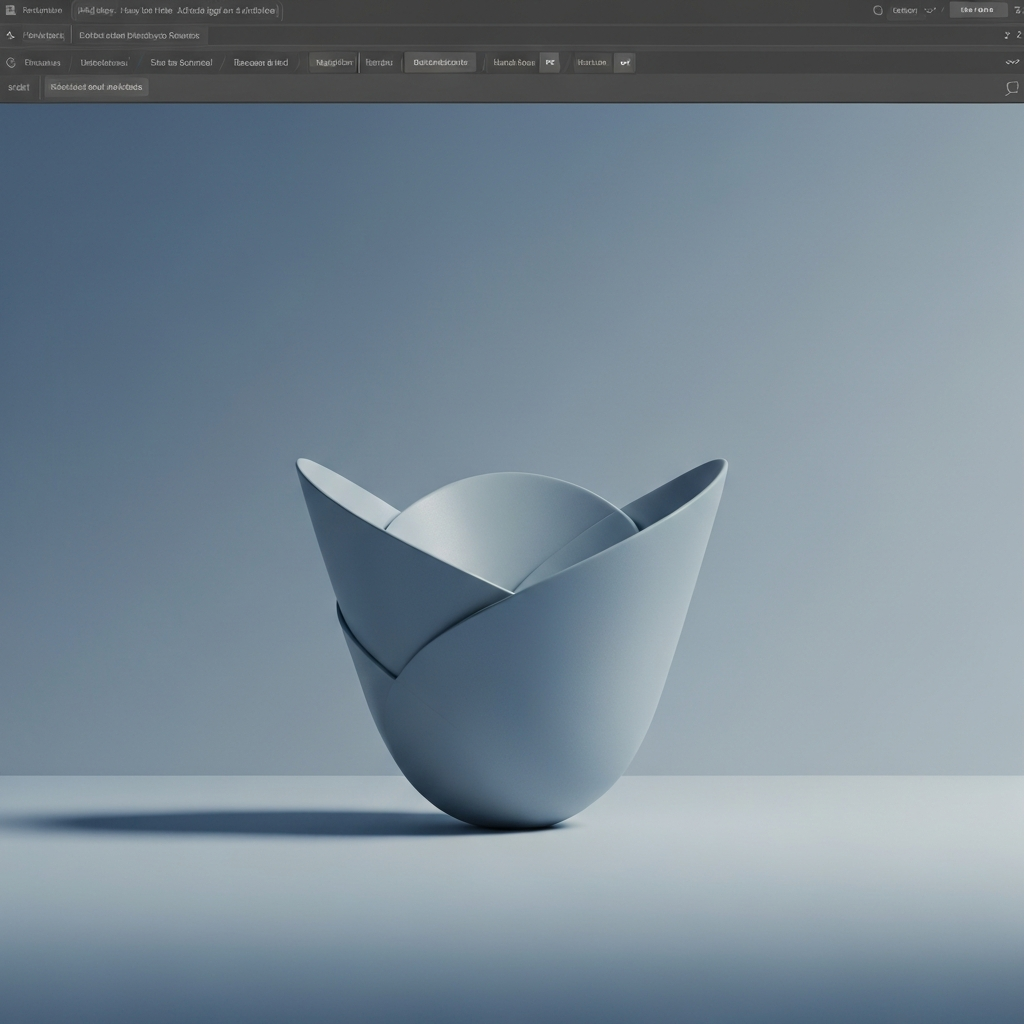The height and width of the screenshot is (1024, 1024).
Task: Click the small square button after 'Hand'
Action: click(x=549, y=63)
